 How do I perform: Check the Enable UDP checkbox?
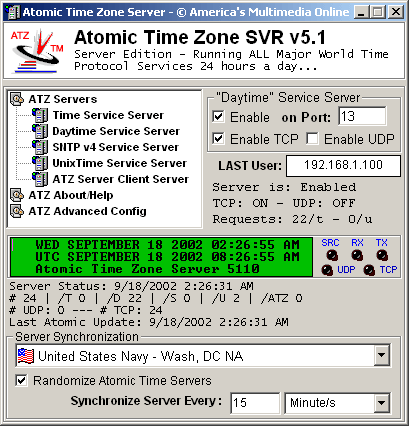(312, 138)
